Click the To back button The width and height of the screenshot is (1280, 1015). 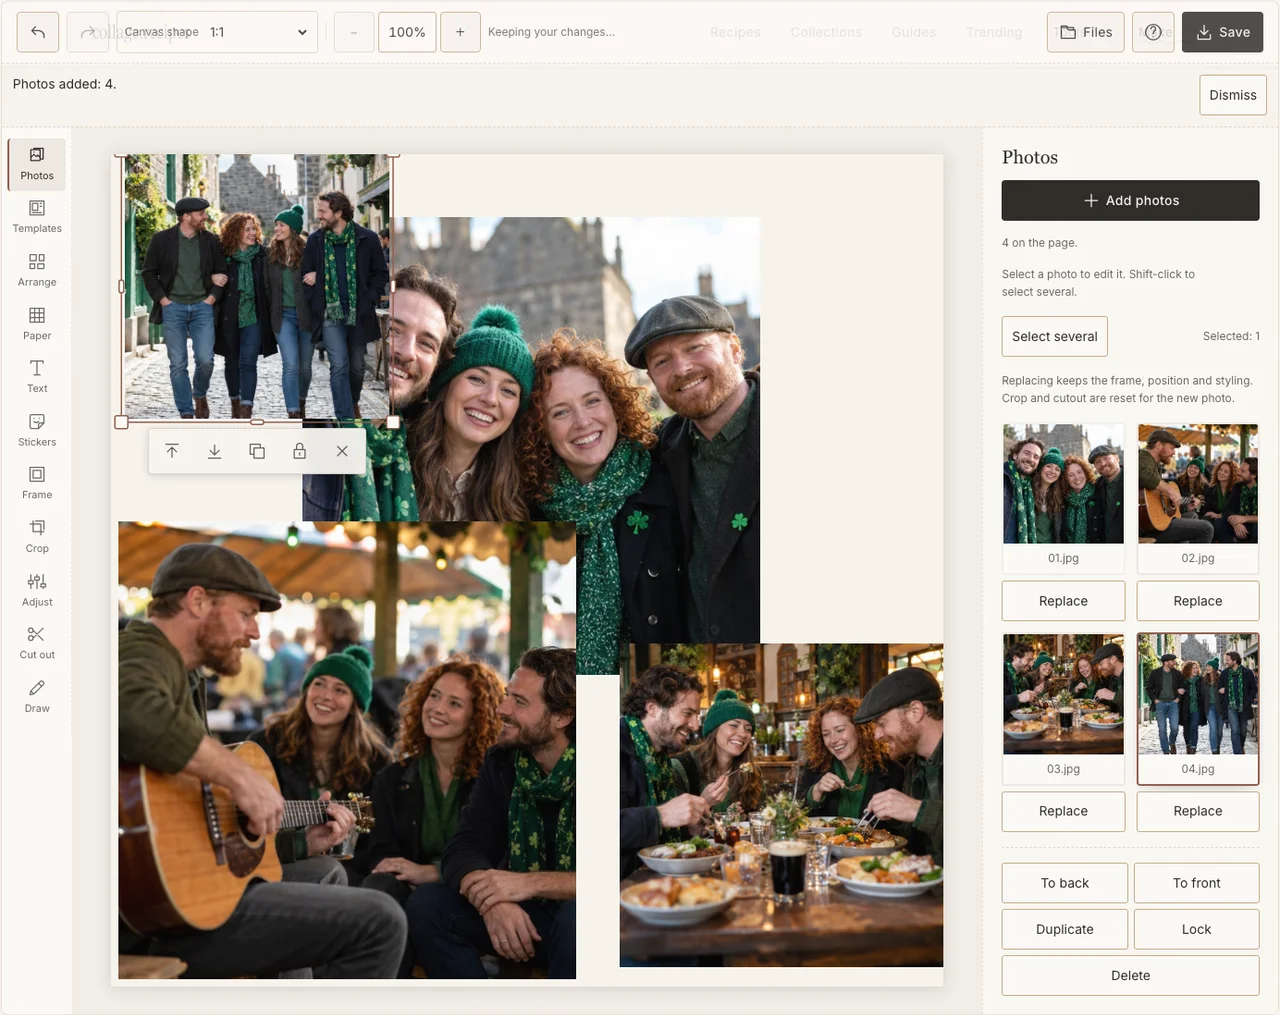coord(1065,883)
